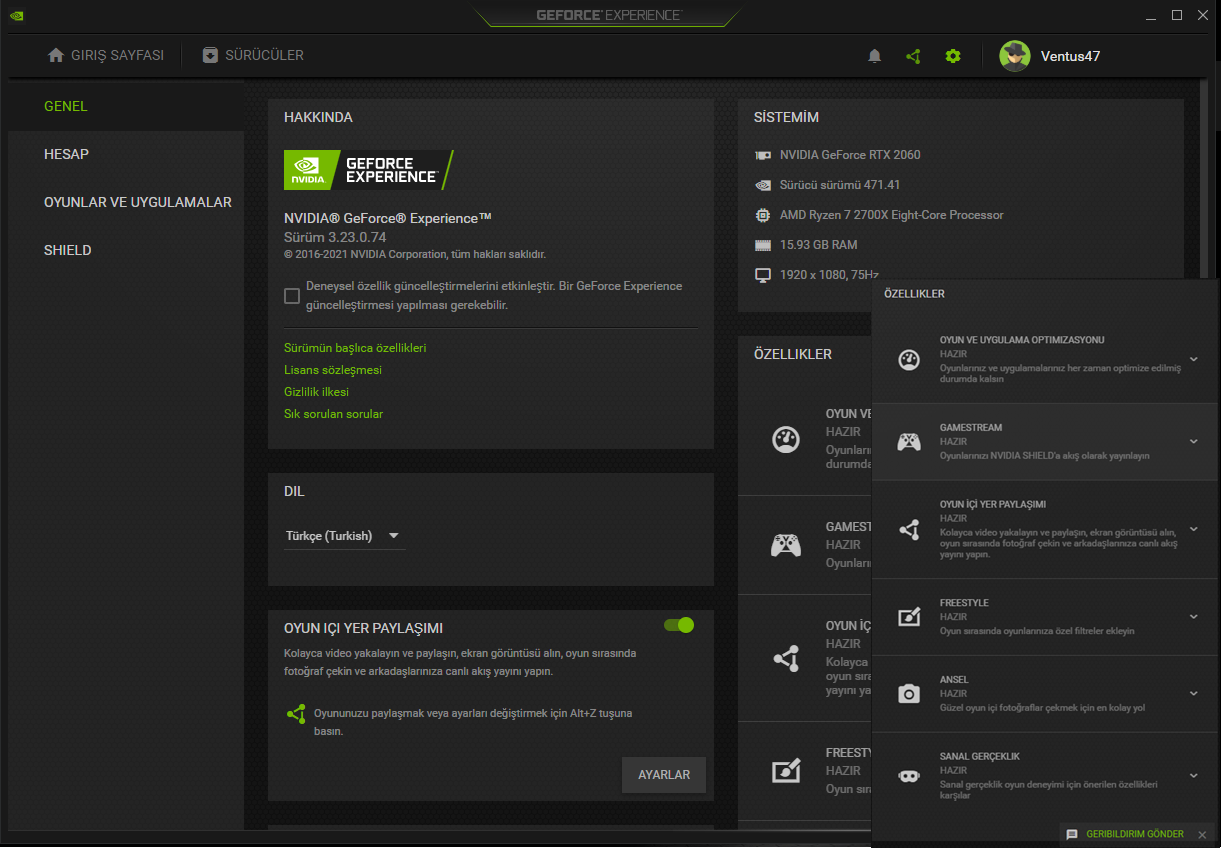Click the 'NVIDIA GeForce RTX 2060' text

850,155
